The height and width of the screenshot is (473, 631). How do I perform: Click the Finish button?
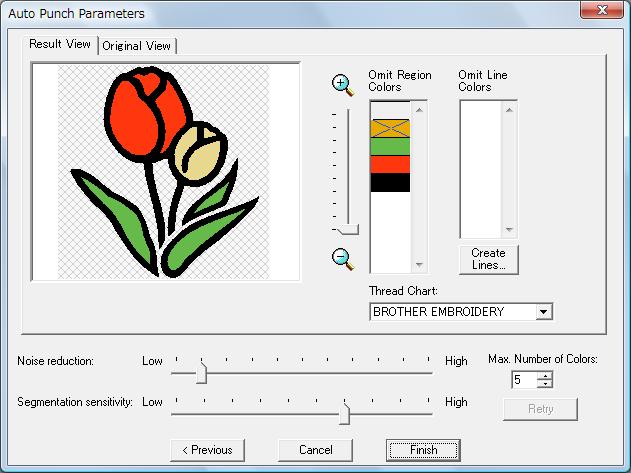point(423,450)
